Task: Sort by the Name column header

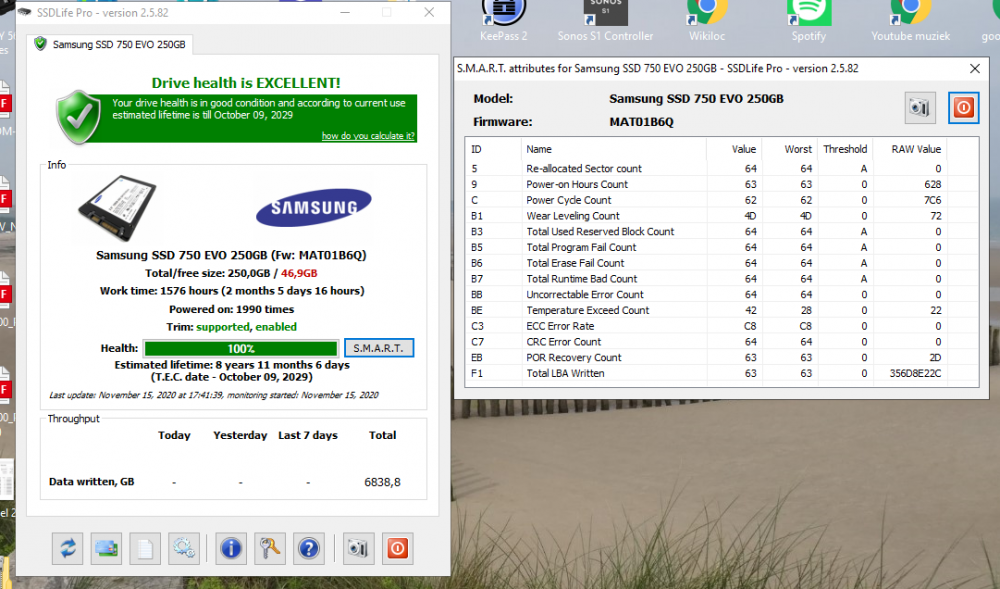Action: 614,149
